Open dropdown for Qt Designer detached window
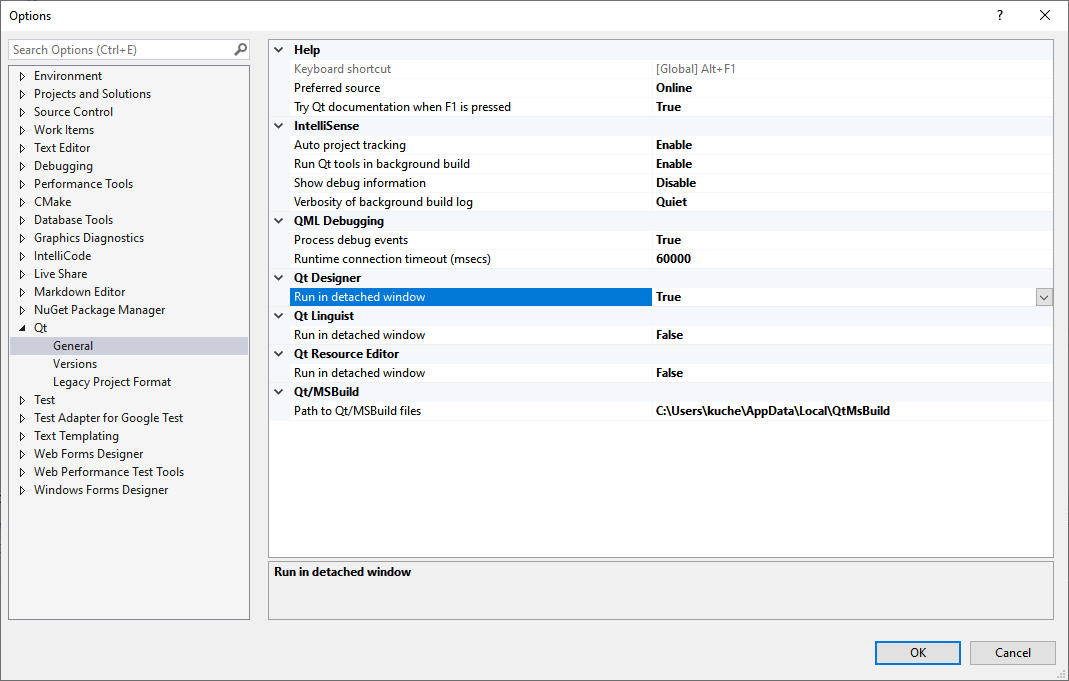 1044,297
